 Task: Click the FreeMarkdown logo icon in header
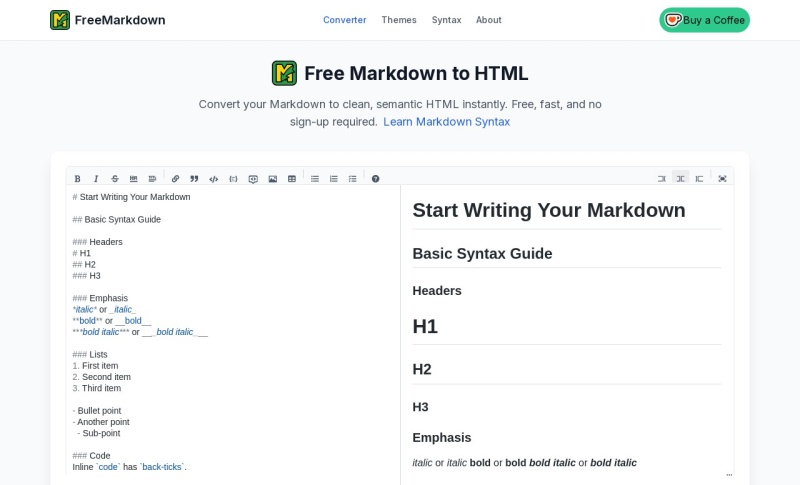(60, 20)
